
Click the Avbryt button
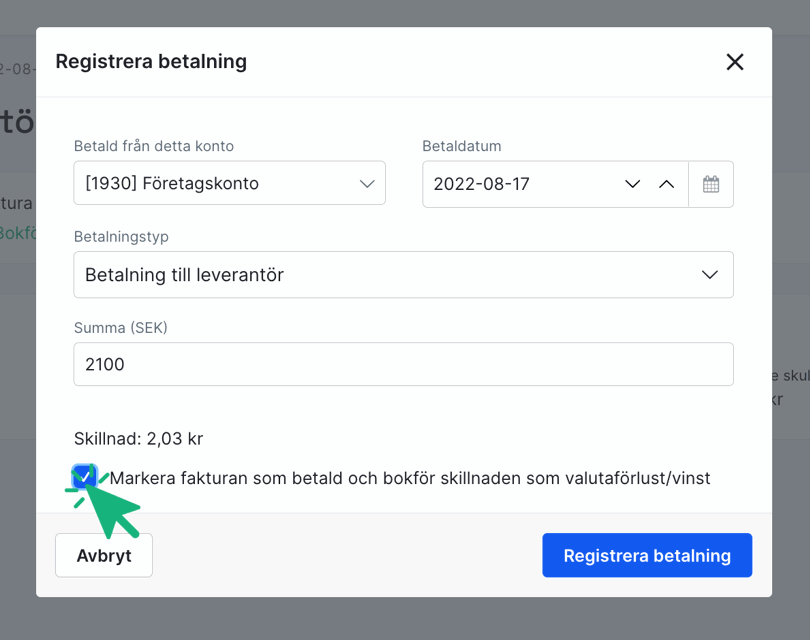[x=103, y=555]
